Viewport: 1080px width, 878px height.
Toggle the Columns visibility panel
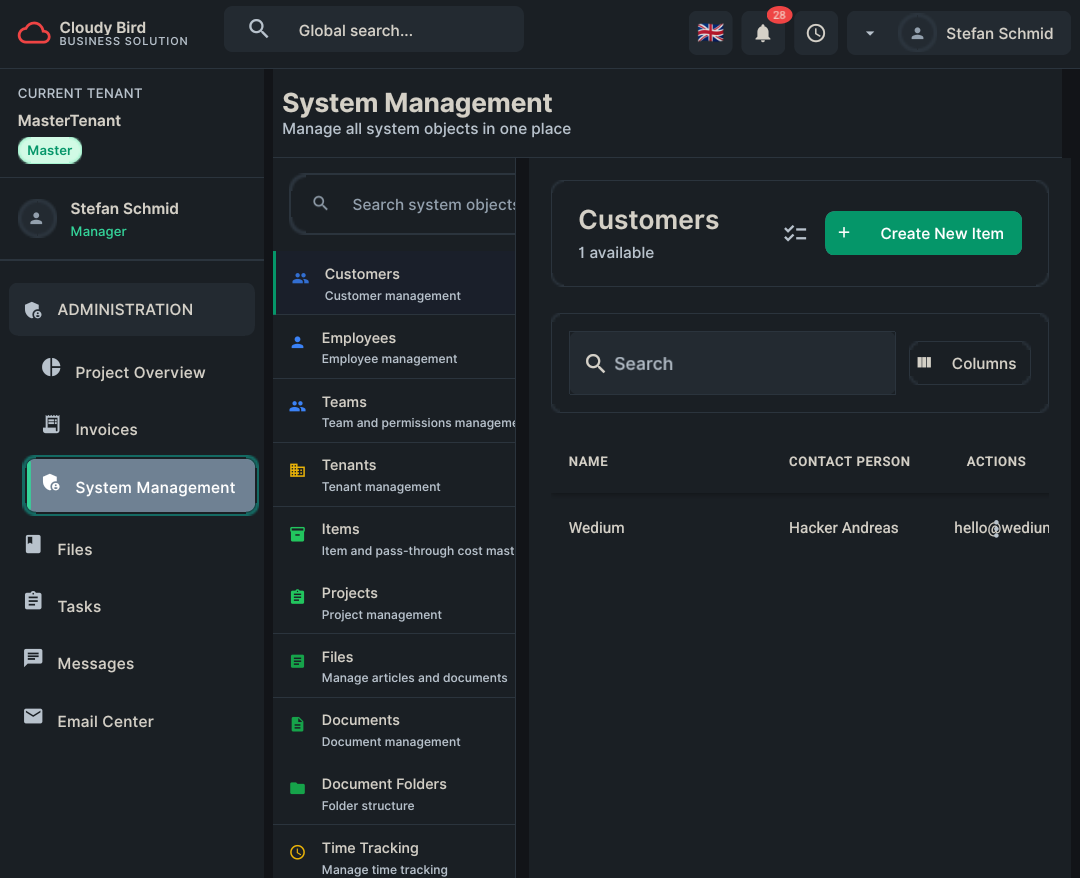(x=969, y=363)
